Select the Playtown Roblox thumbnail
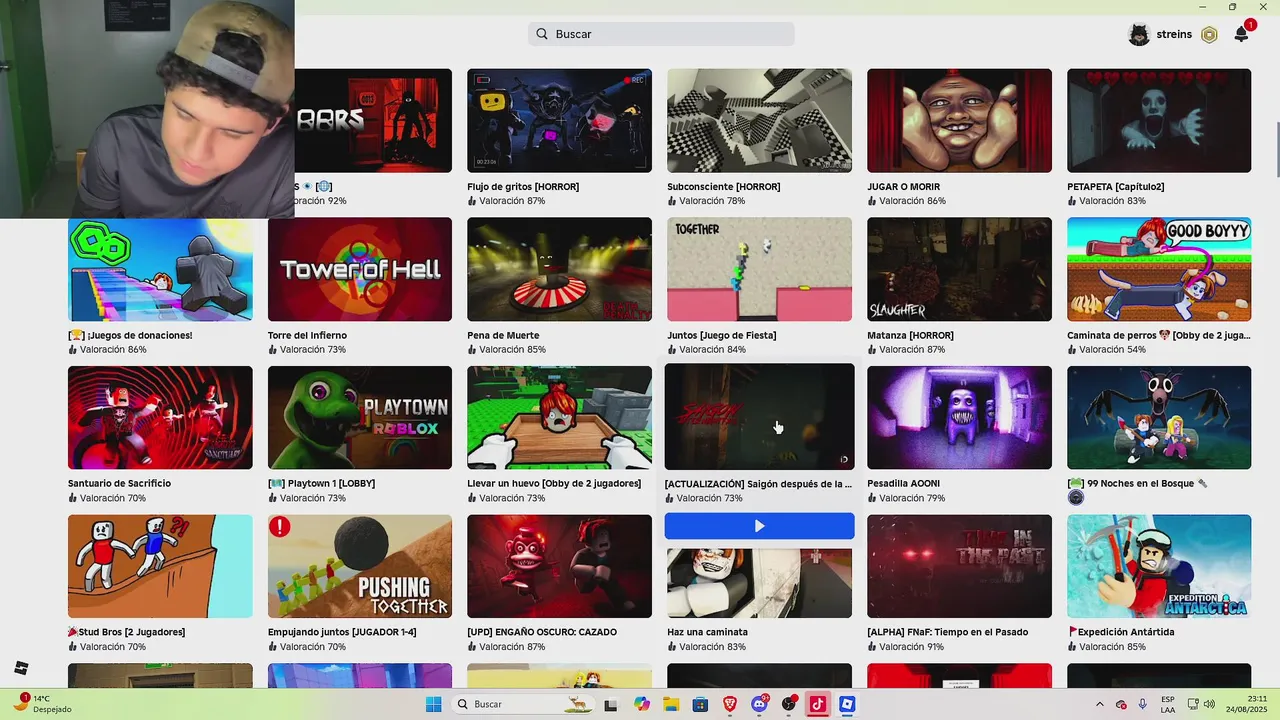This screenshot has width=1280, height=720. click(x=360, y=417)
